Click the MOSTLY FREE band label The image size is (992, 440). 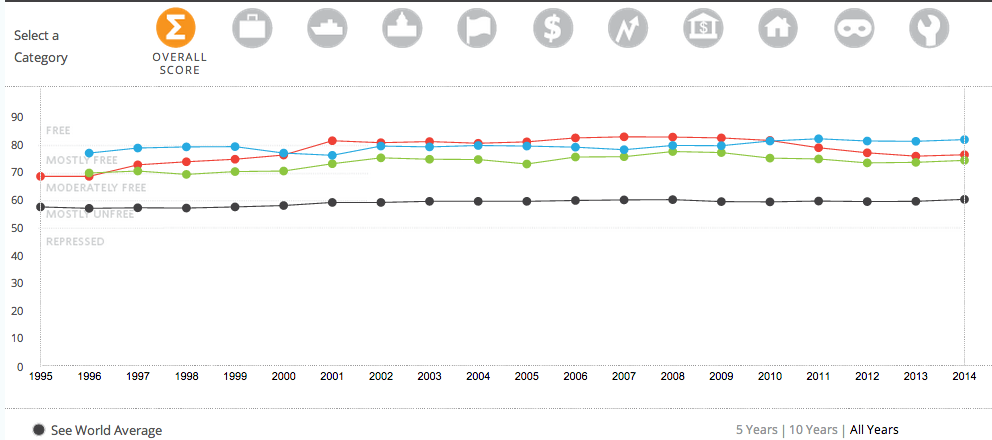click(x=82, y=160)
